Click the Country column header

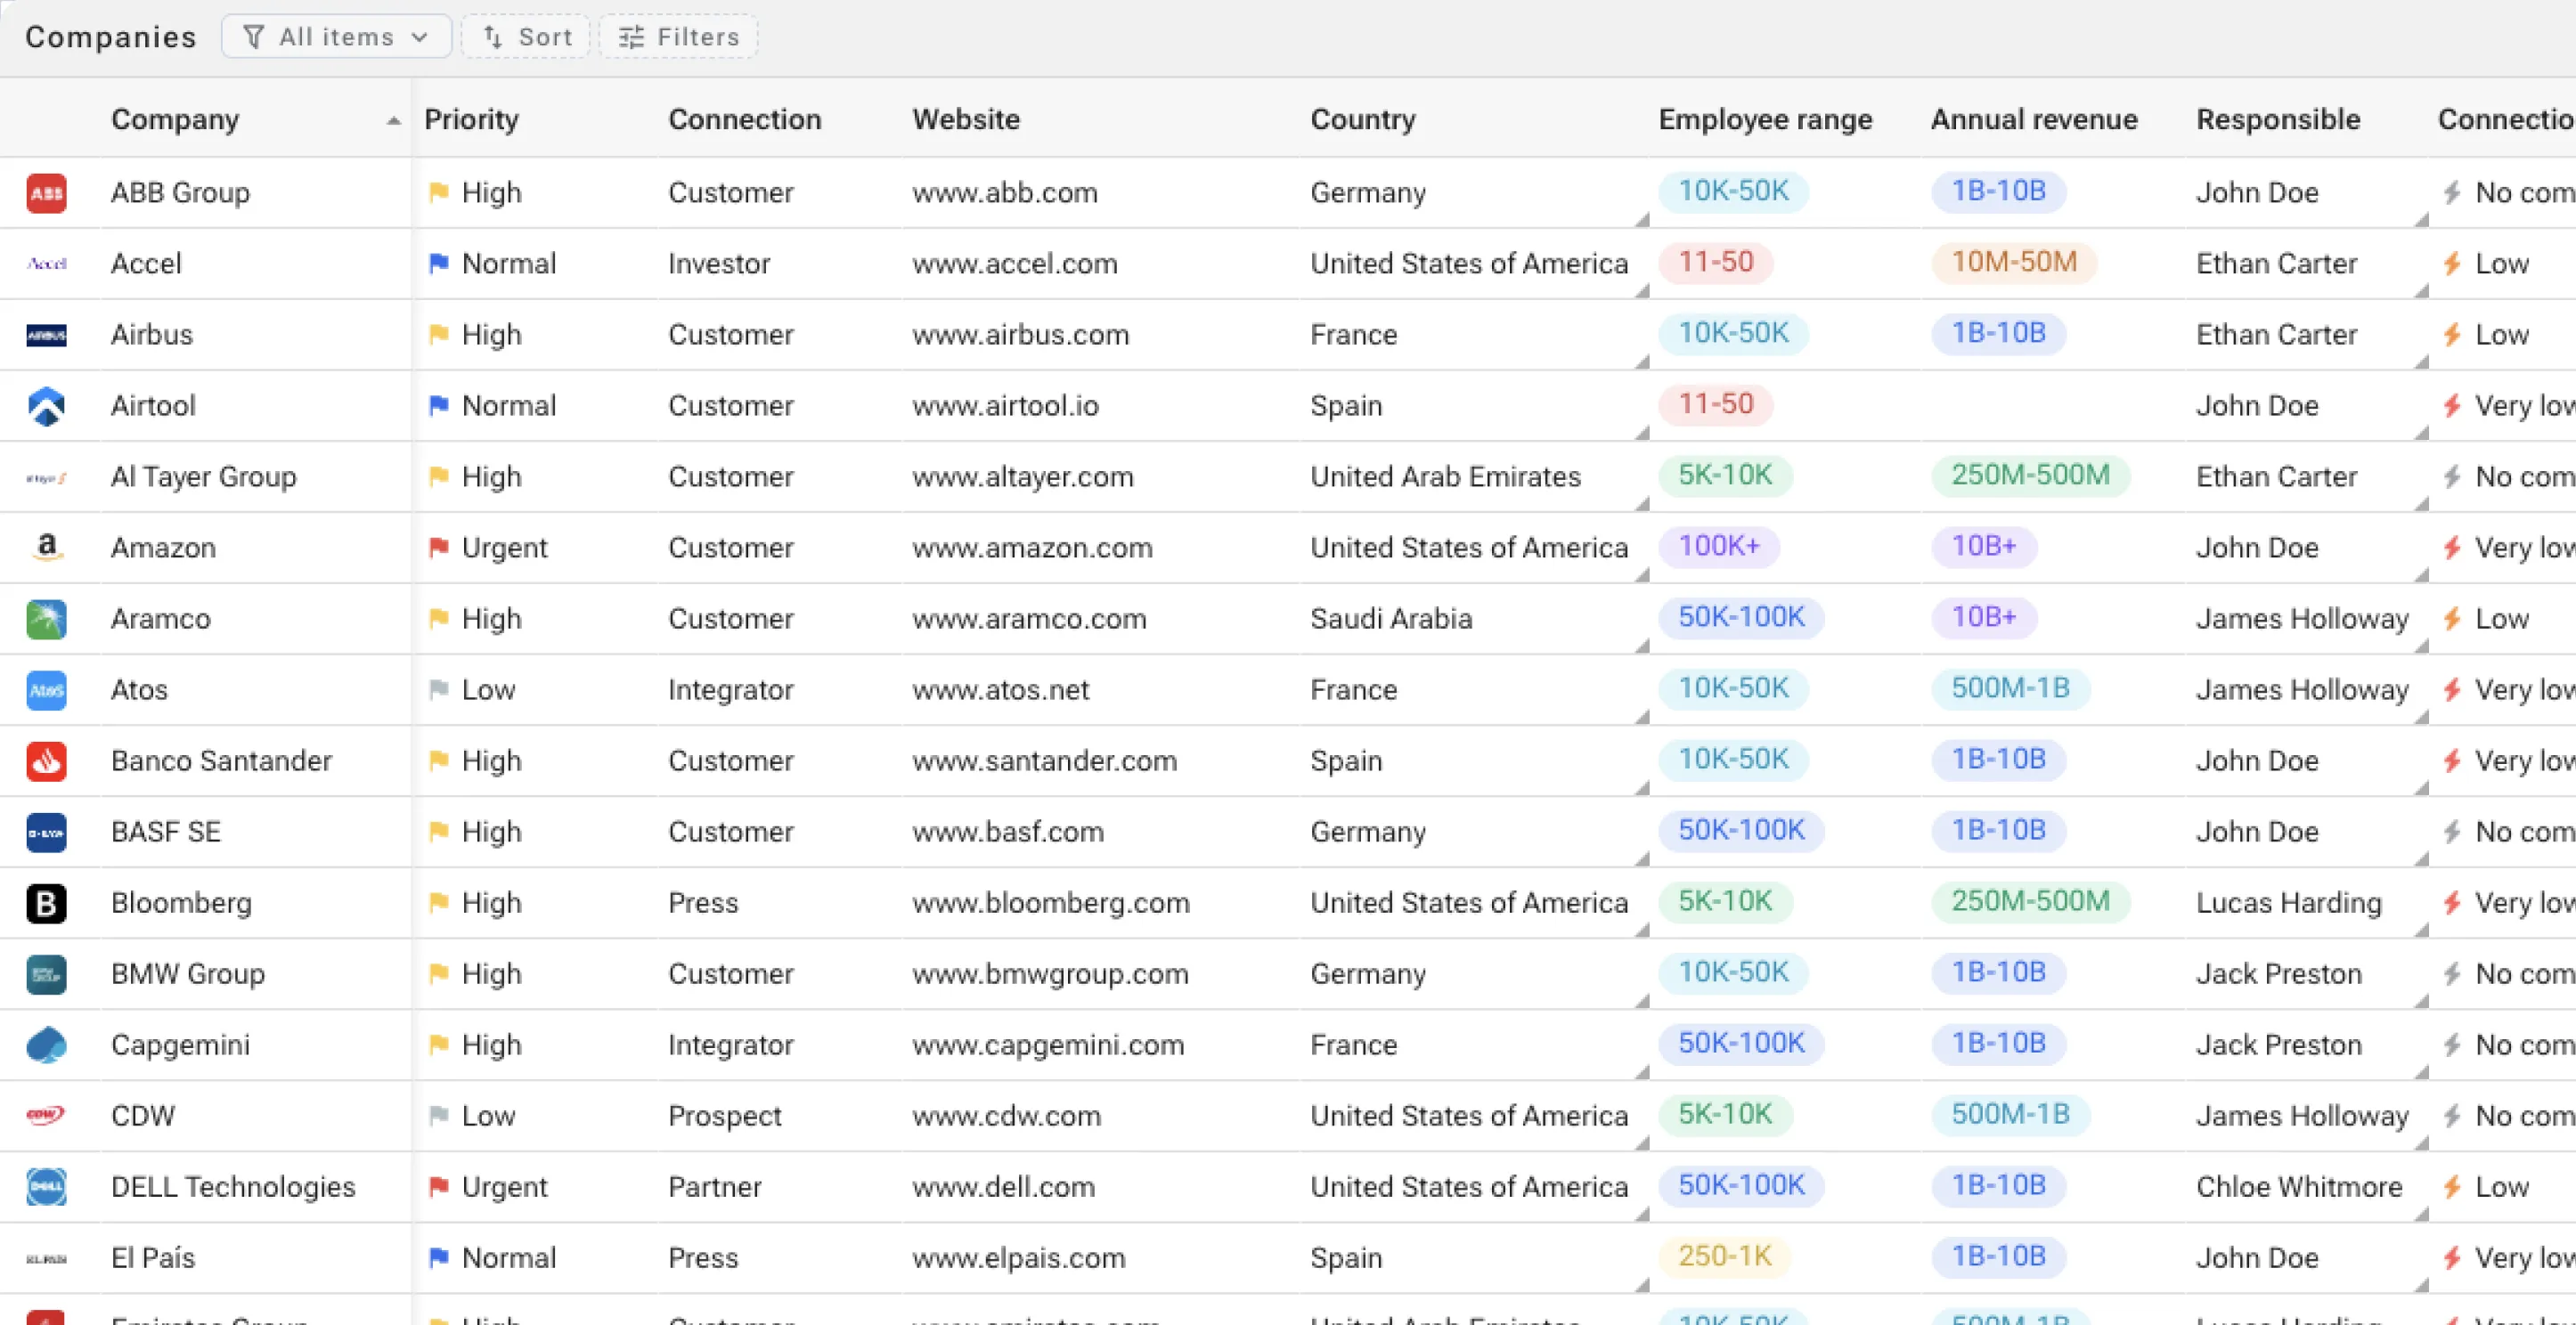click(1362, 119)
